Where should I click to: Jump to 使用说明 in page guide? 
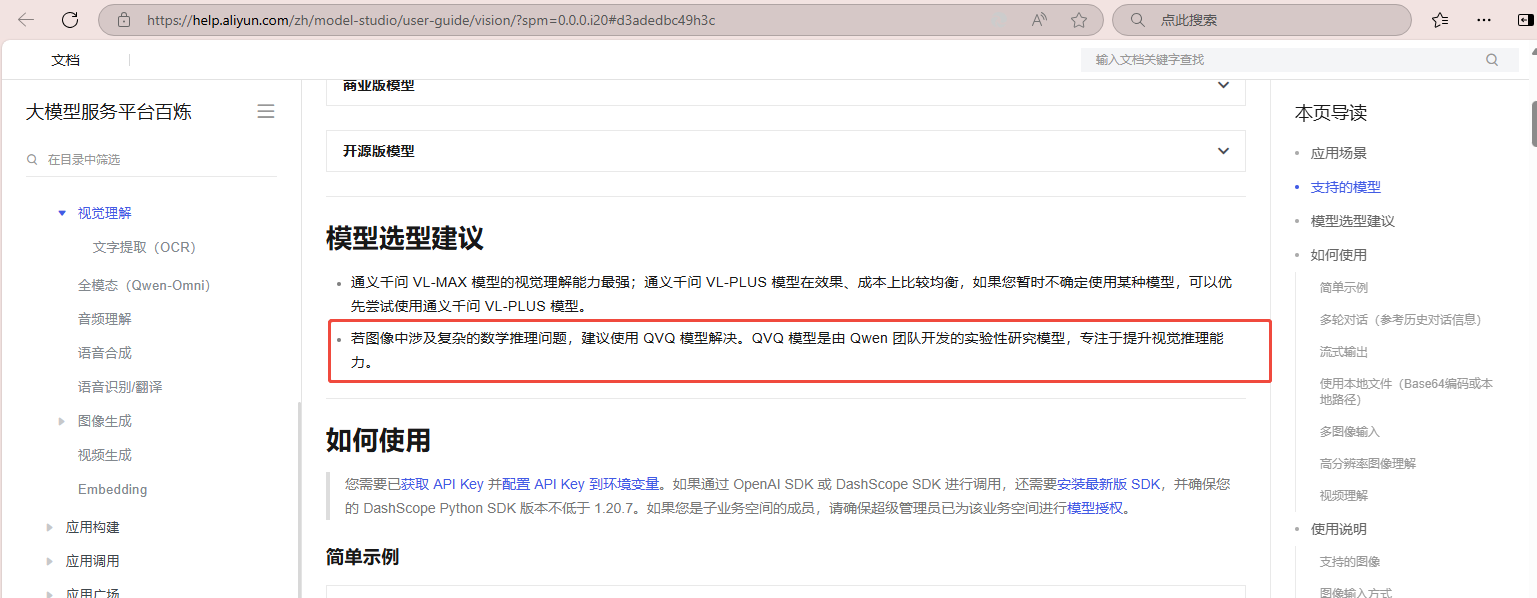point(1339,529)
